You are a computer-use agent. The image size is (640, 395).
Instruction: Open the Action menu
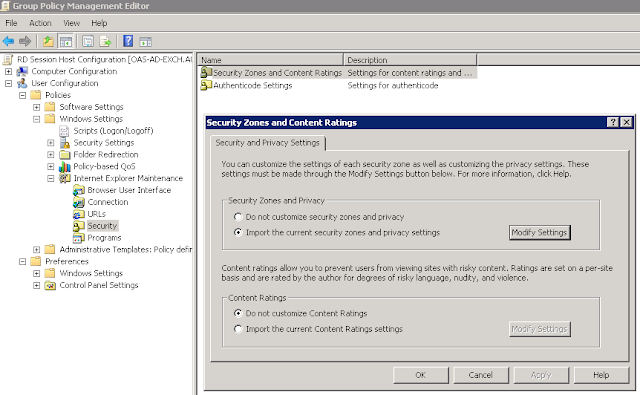click(x=40, y=23)
